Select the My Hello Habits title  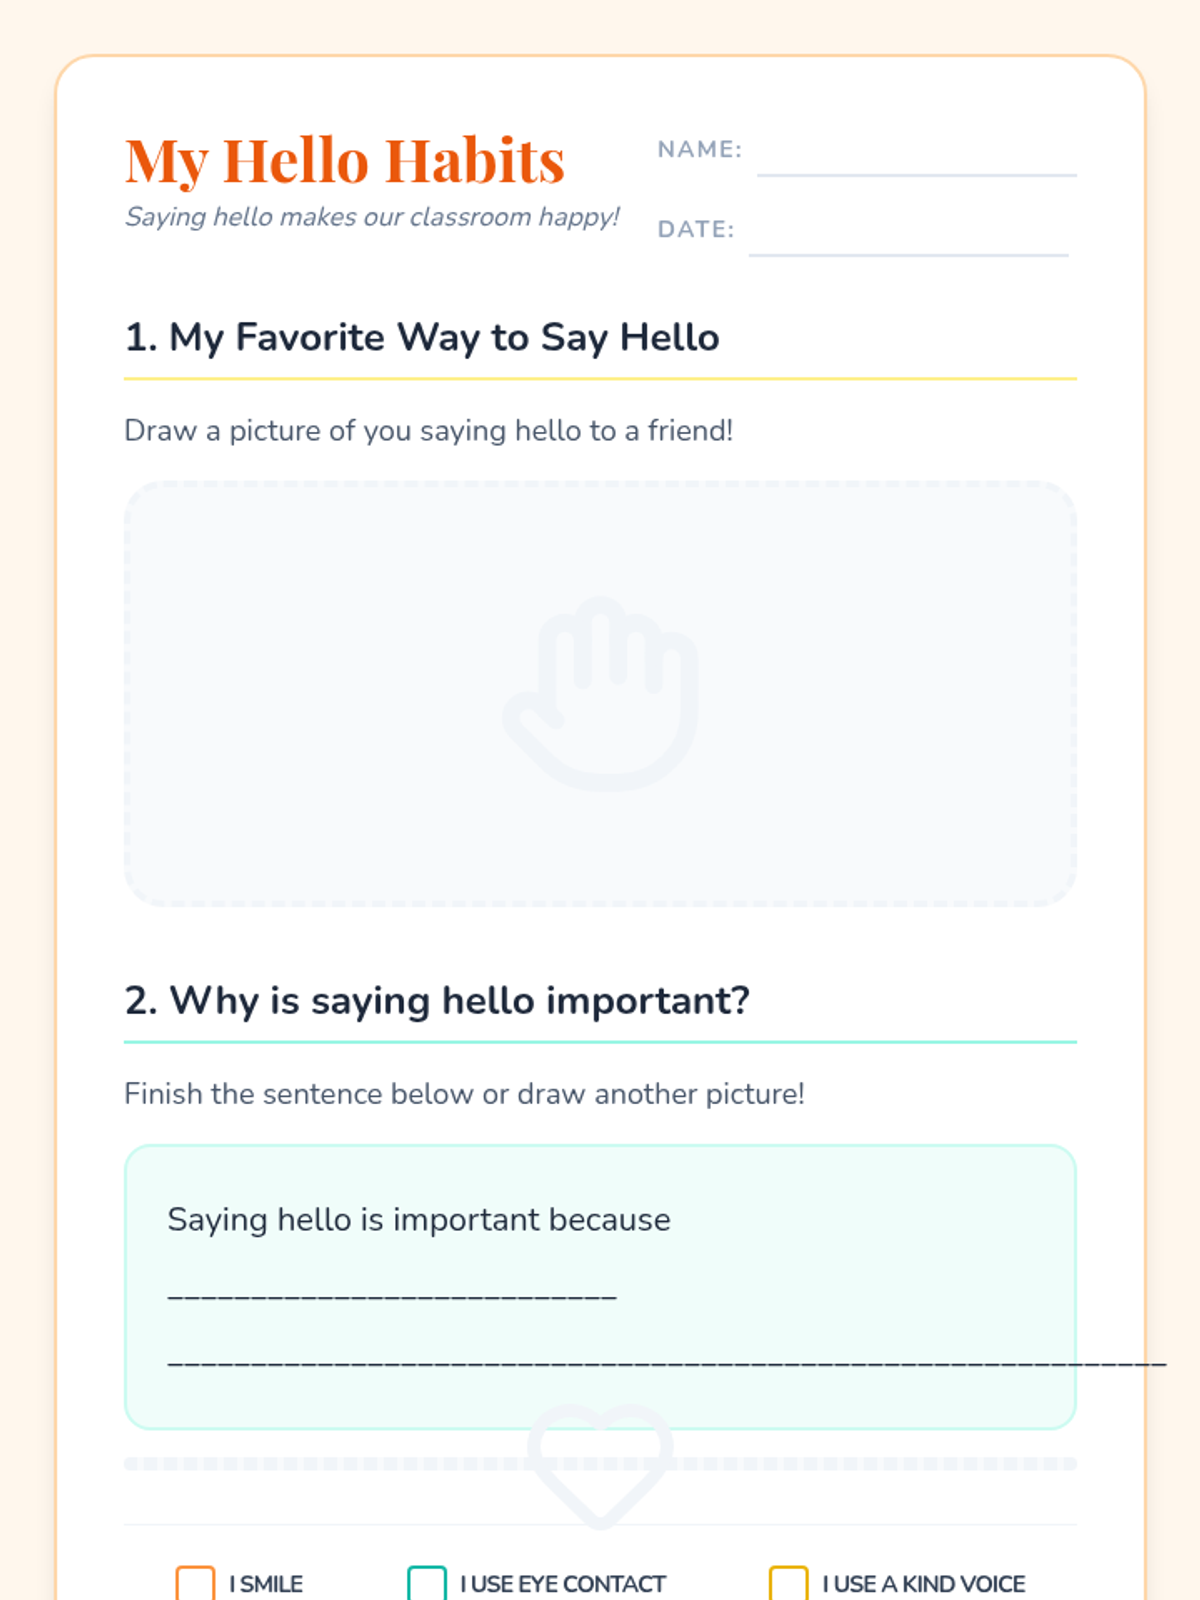345,161
